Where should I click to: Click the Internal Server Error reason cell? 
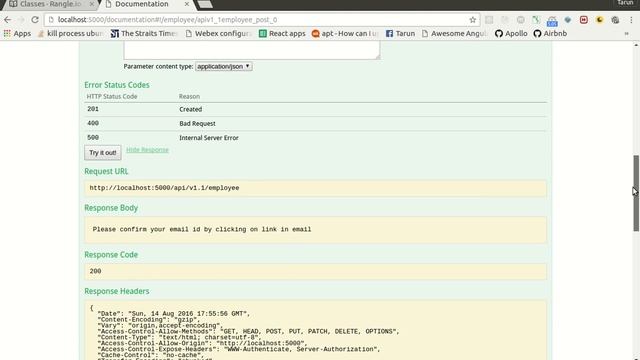pos(209,138)
